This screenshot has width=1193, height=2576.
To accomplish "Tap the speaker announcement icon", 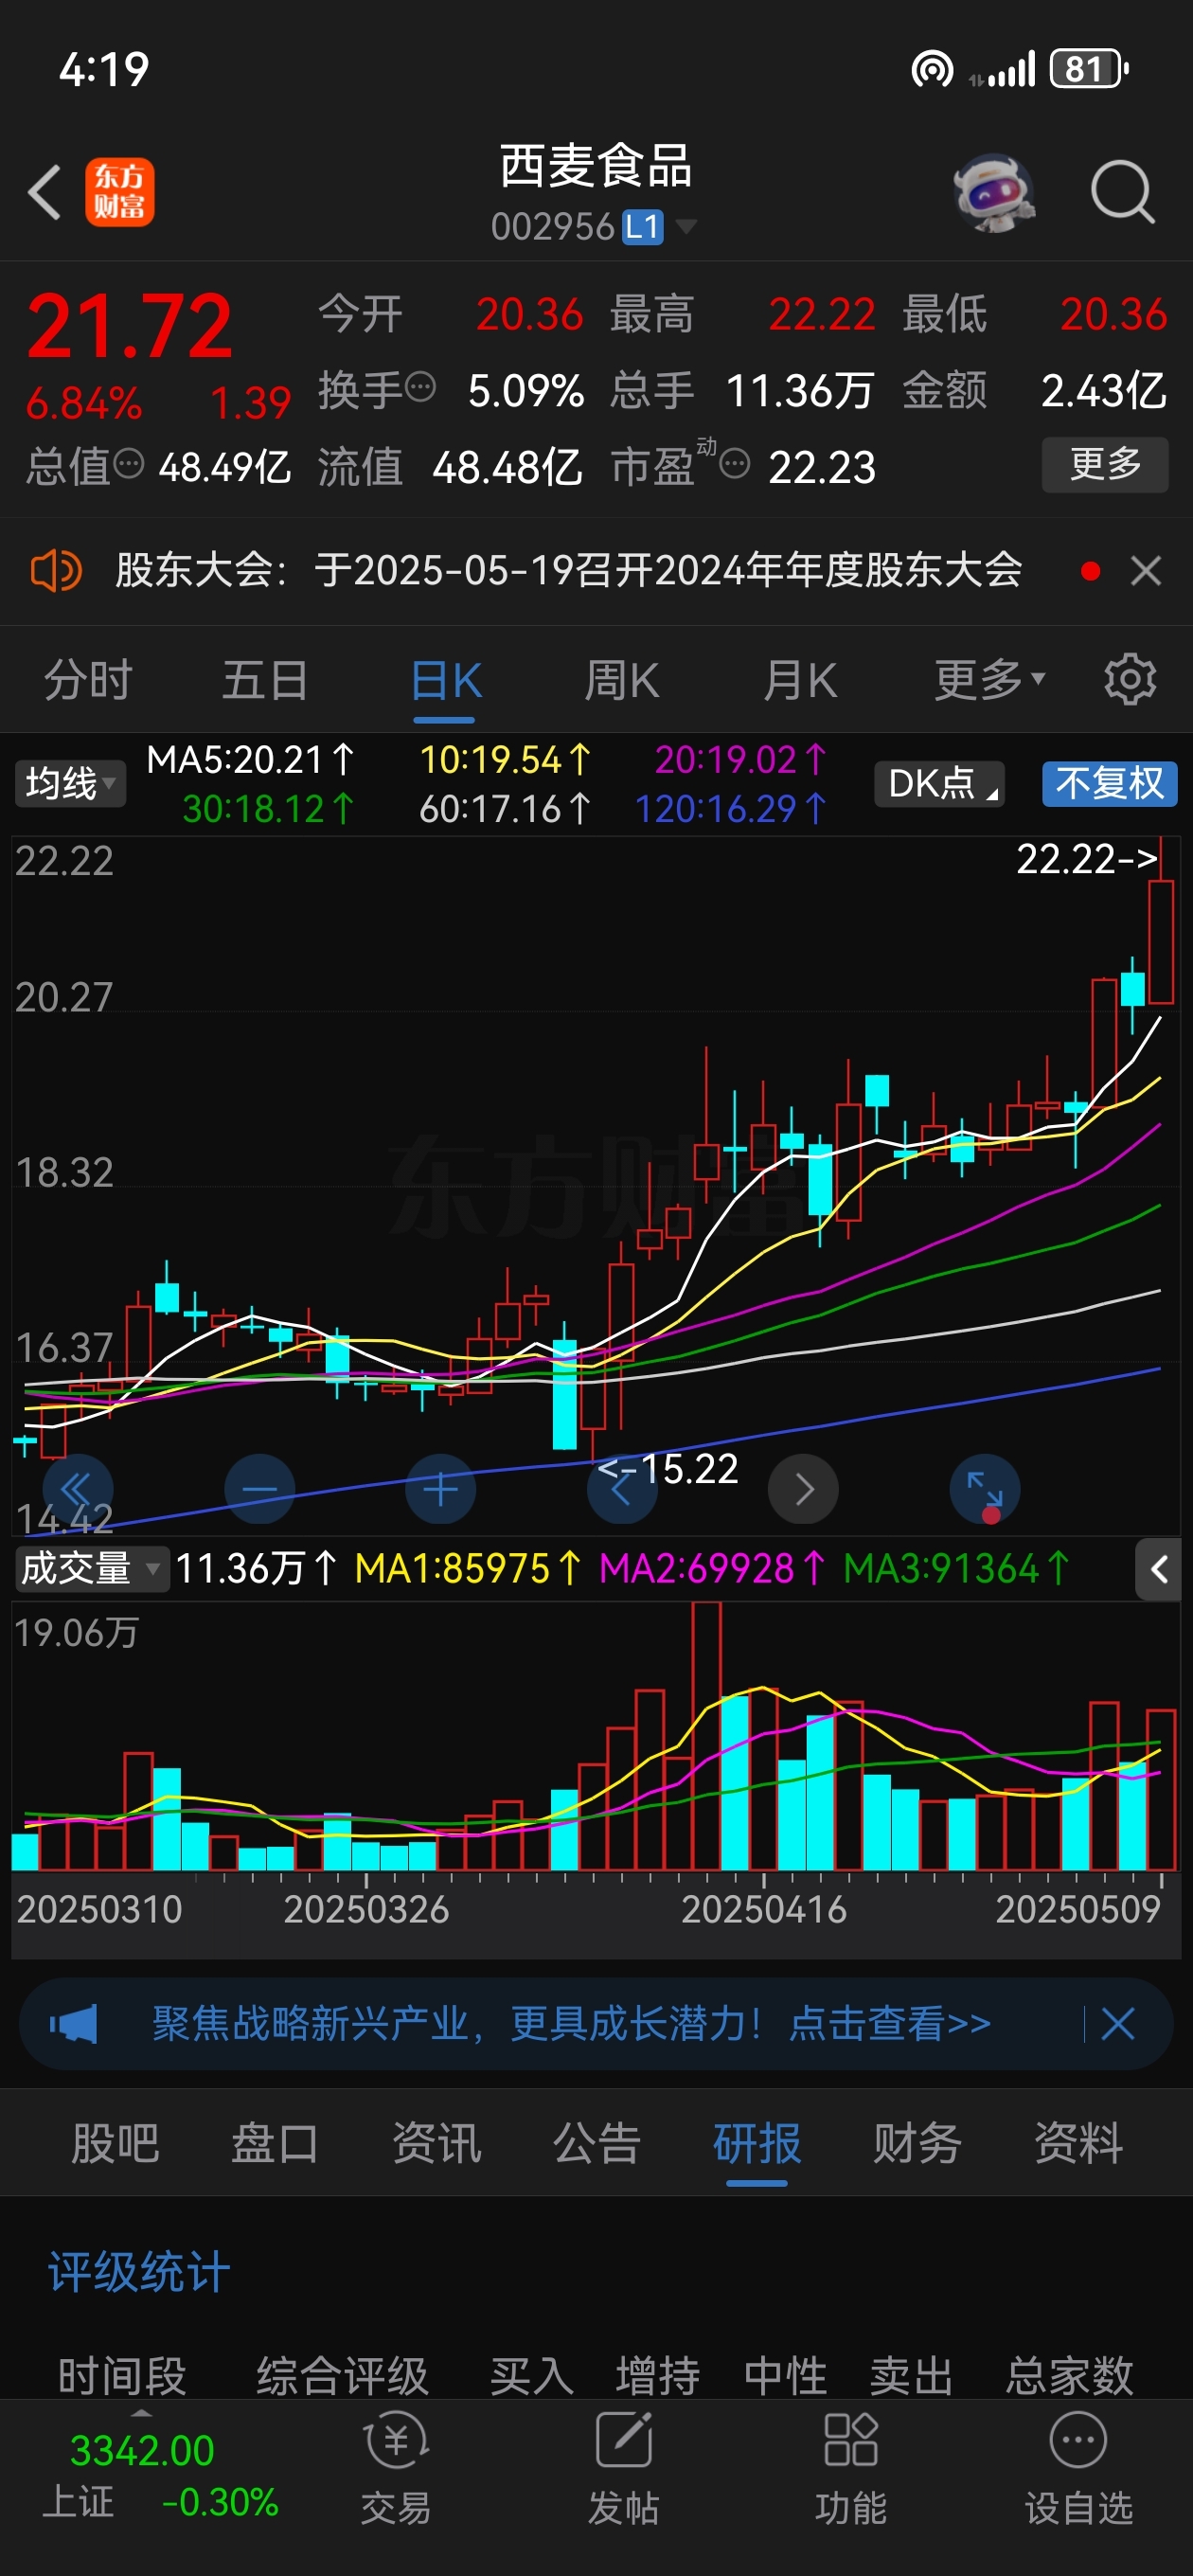I will click(56, 571).
